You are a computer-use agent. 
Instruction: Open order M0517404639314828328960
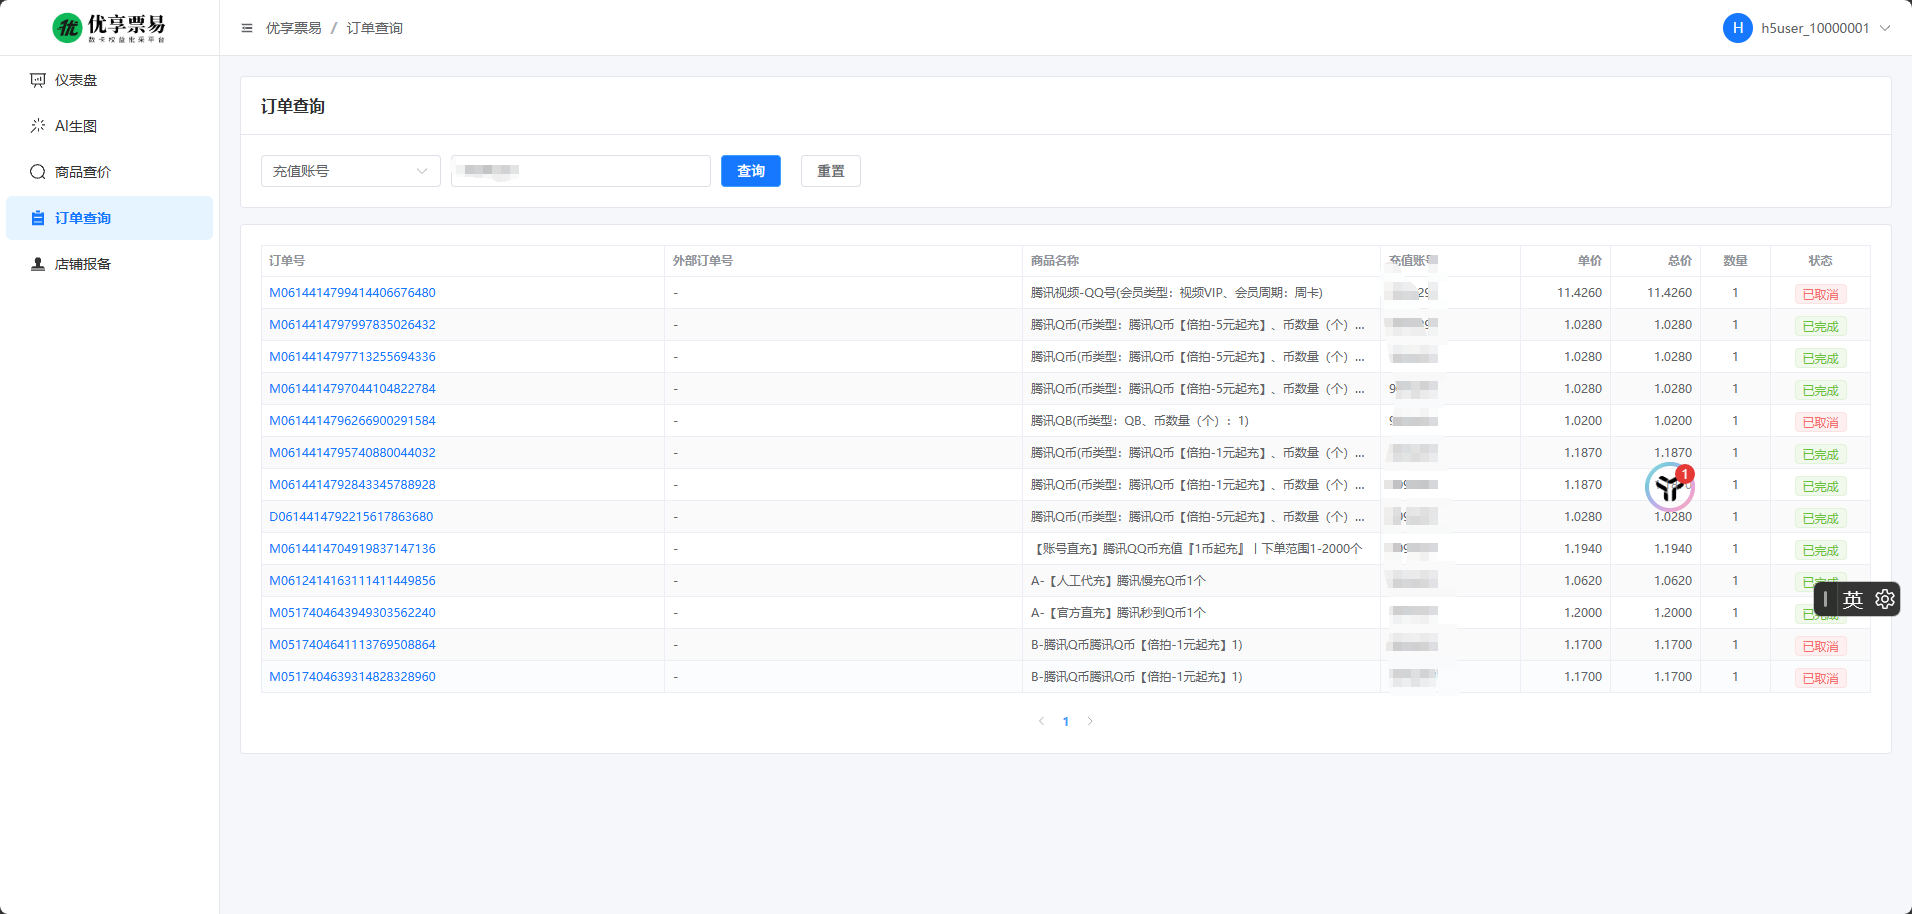click(352, 677)
